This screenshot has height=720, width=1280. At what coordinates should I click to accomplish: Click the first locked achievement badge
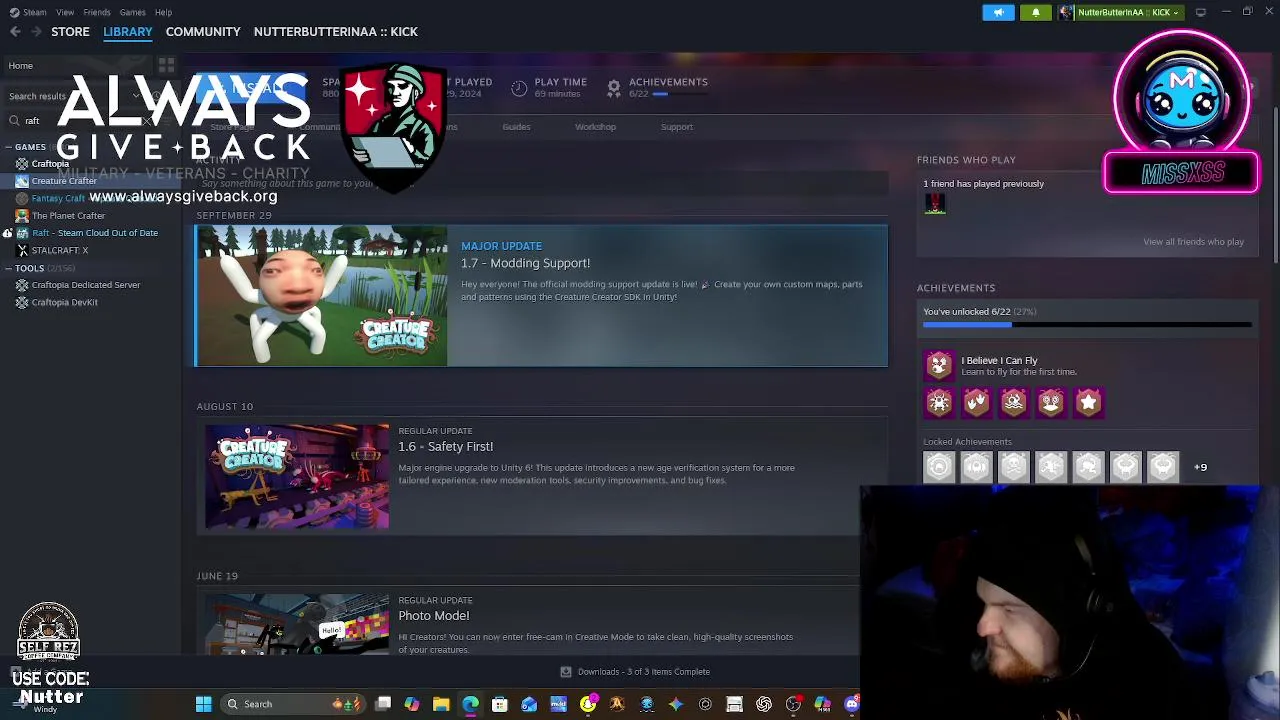(939, 467)
